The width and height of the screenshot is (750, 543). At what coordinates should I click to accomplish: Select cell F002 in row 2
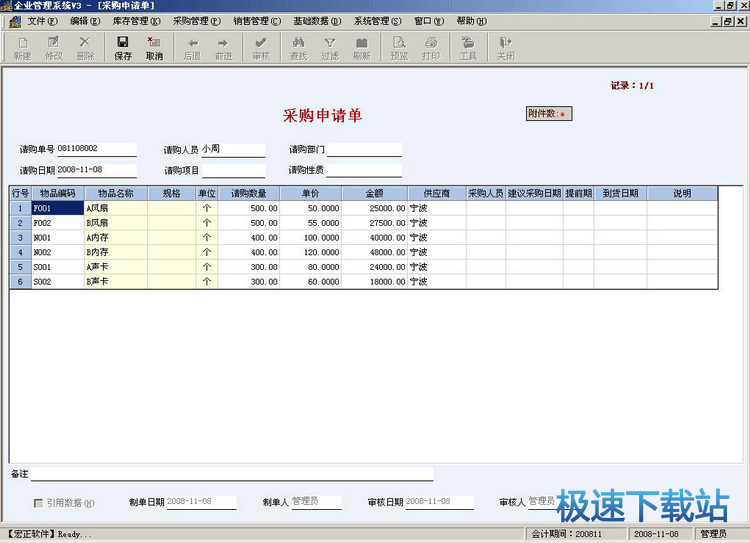(58, 223)
